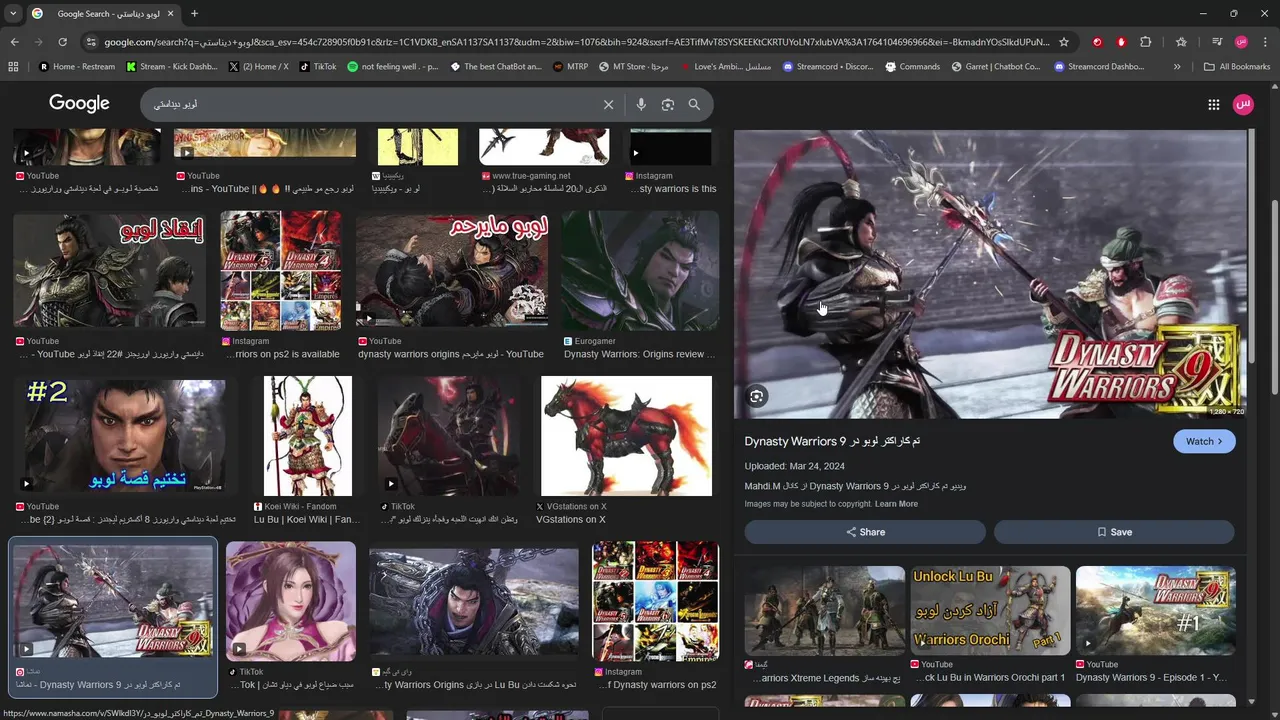
Task: Open Lu Bu Koei Wiki Fandom result link
Action: coord(307,519)
